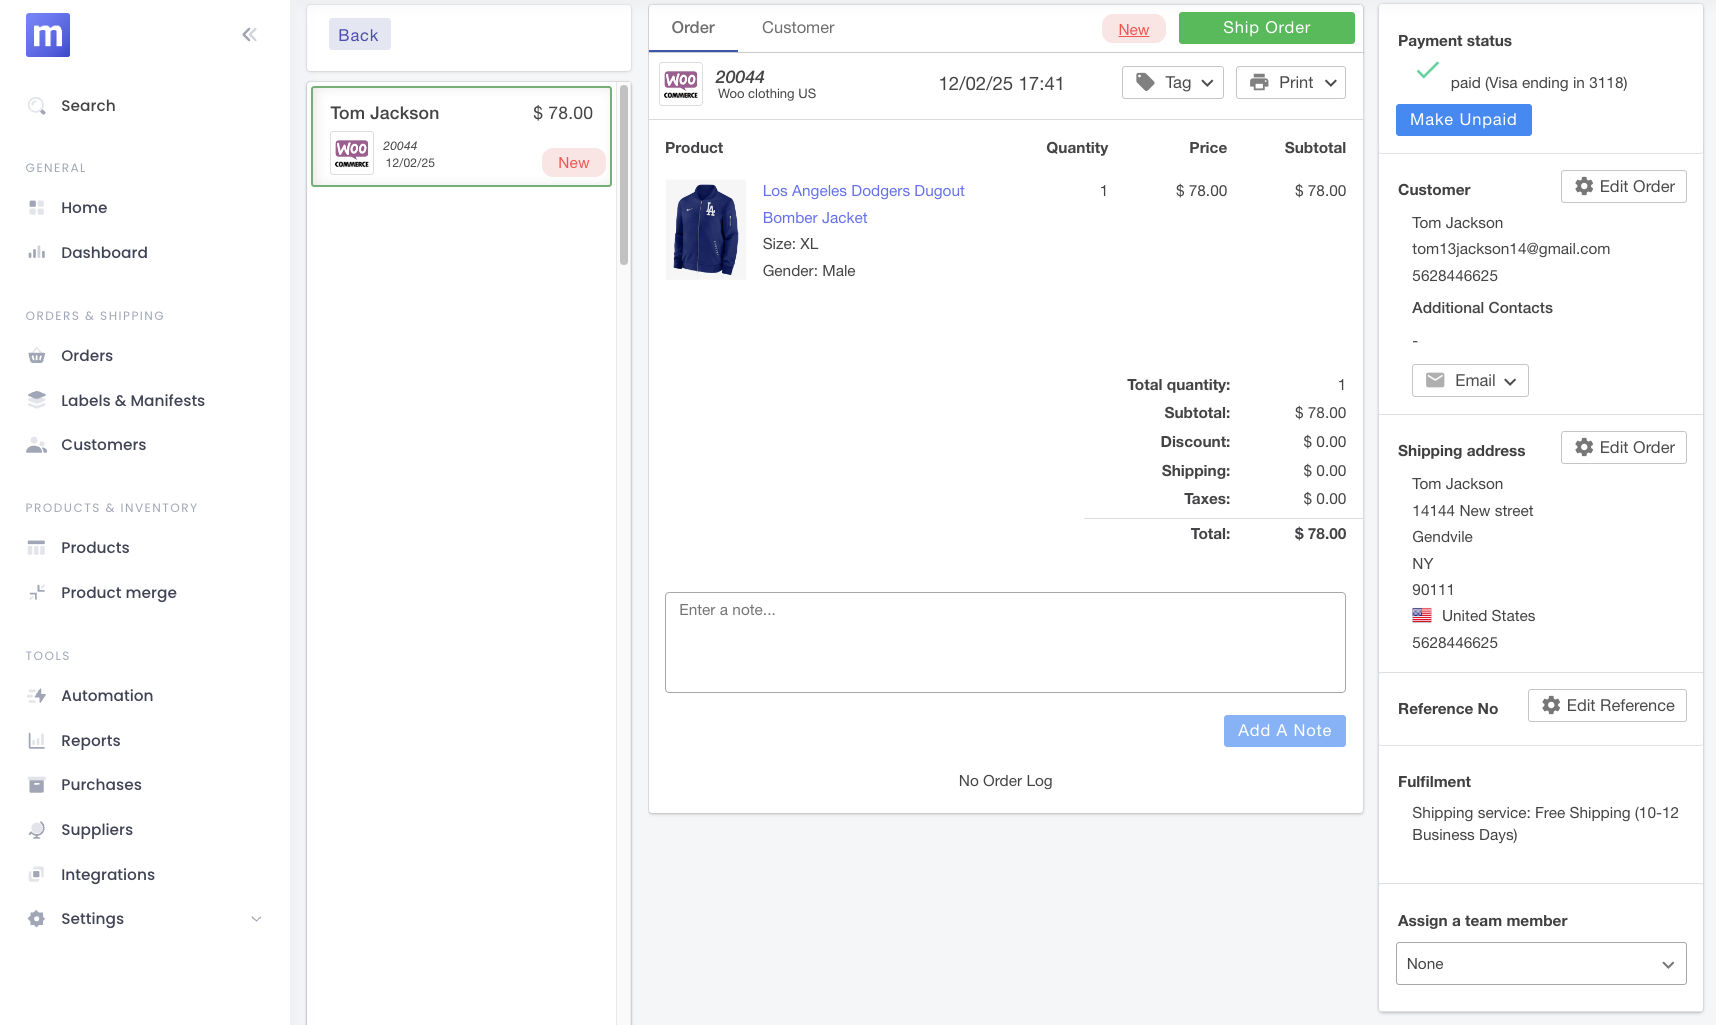
Task: Select the Order tab
Action: pos(692,28)
